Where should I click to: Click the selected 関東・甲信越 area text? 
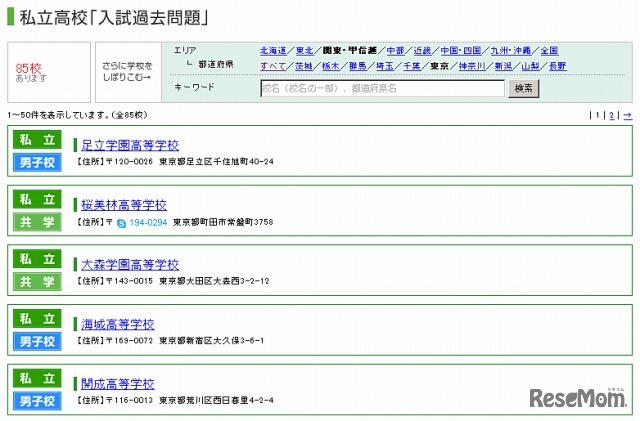[x=350, y=51]
